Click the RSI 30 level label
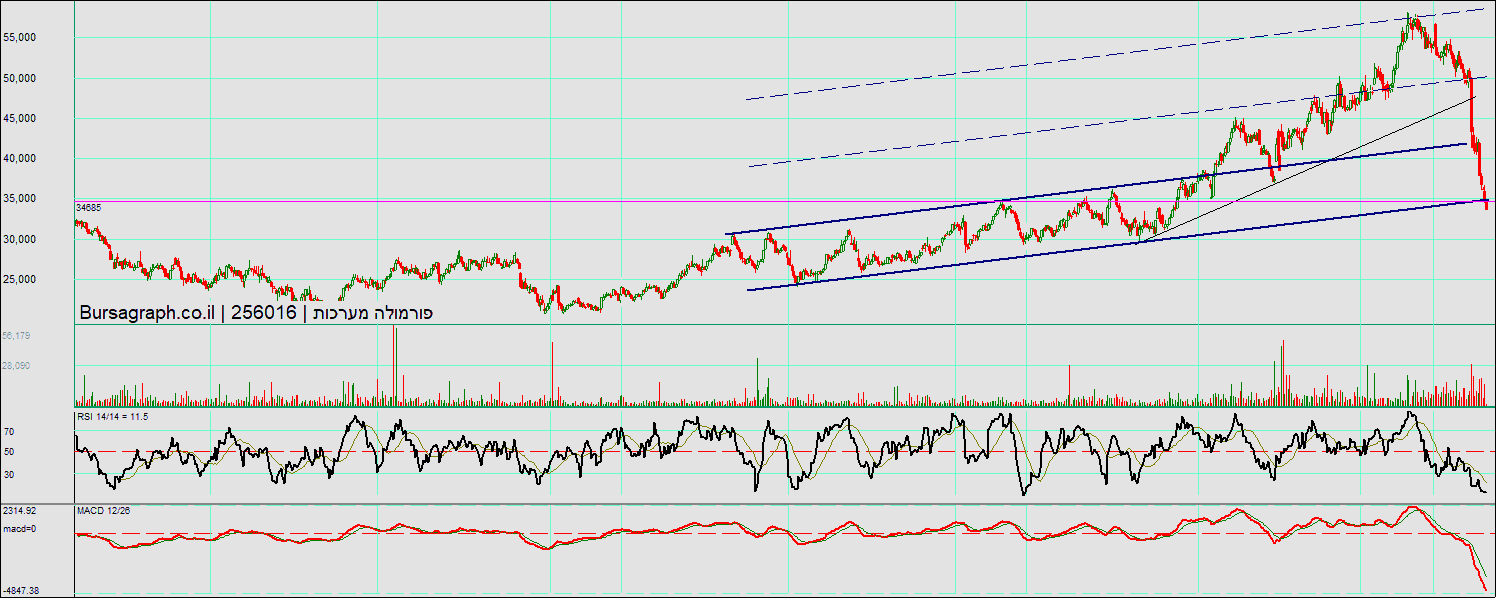1496x598 pixels. pos(8,474)
